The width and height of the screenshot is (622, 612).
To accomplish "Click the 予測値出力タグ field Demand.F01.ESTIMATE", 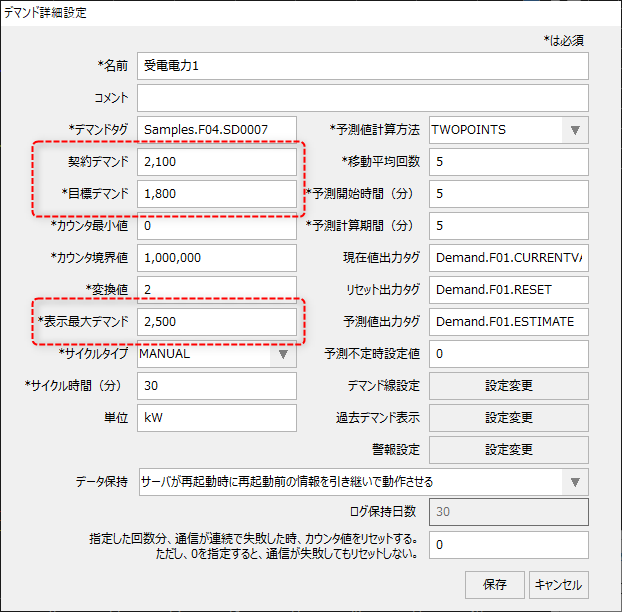I will coord(509,322).
